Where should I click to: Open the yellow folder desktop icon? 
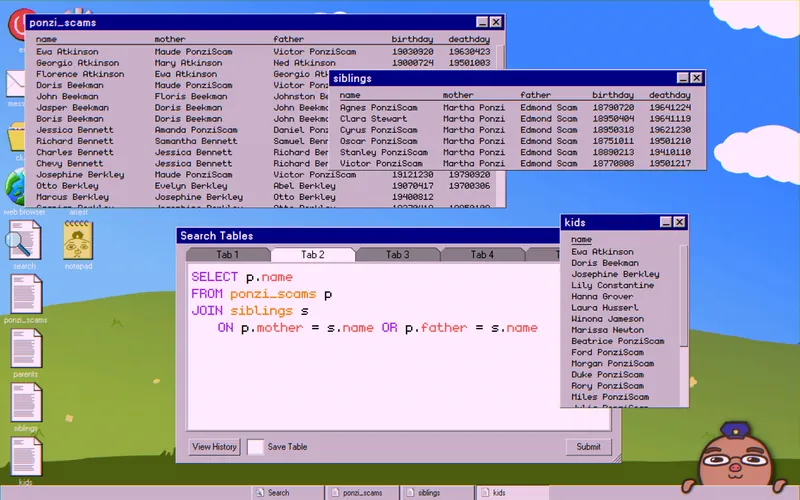(x=16, y=136)
